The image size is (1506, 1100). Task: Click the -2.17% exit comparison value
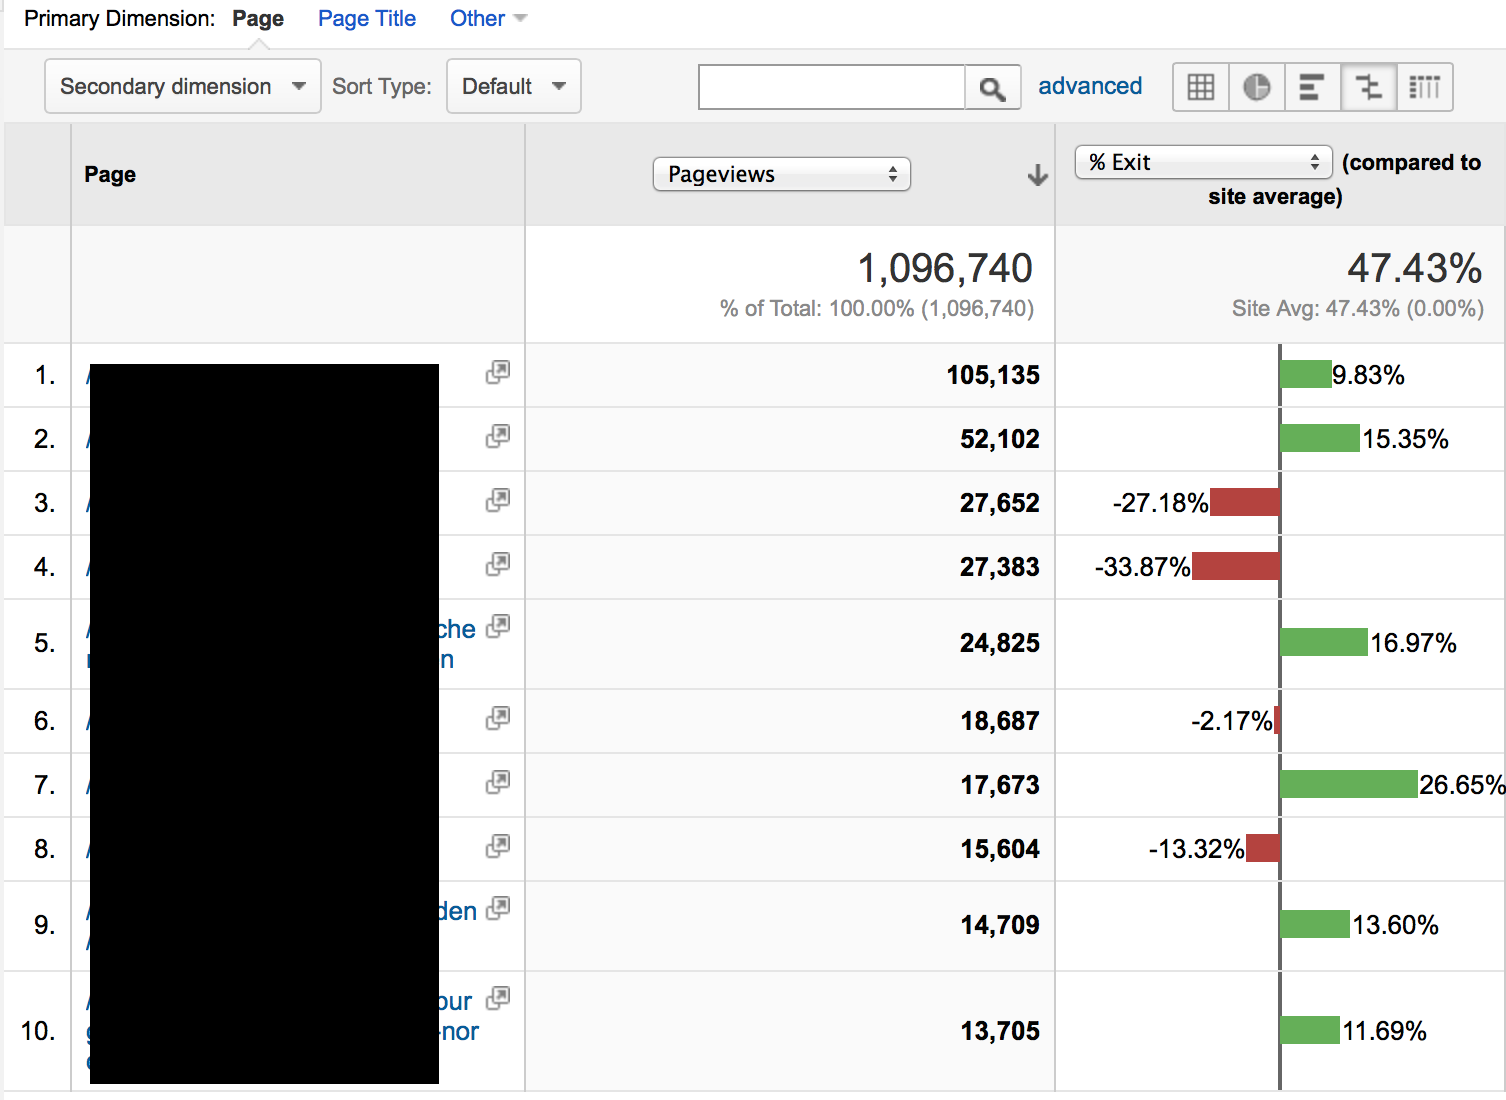tap(1231, 721)
